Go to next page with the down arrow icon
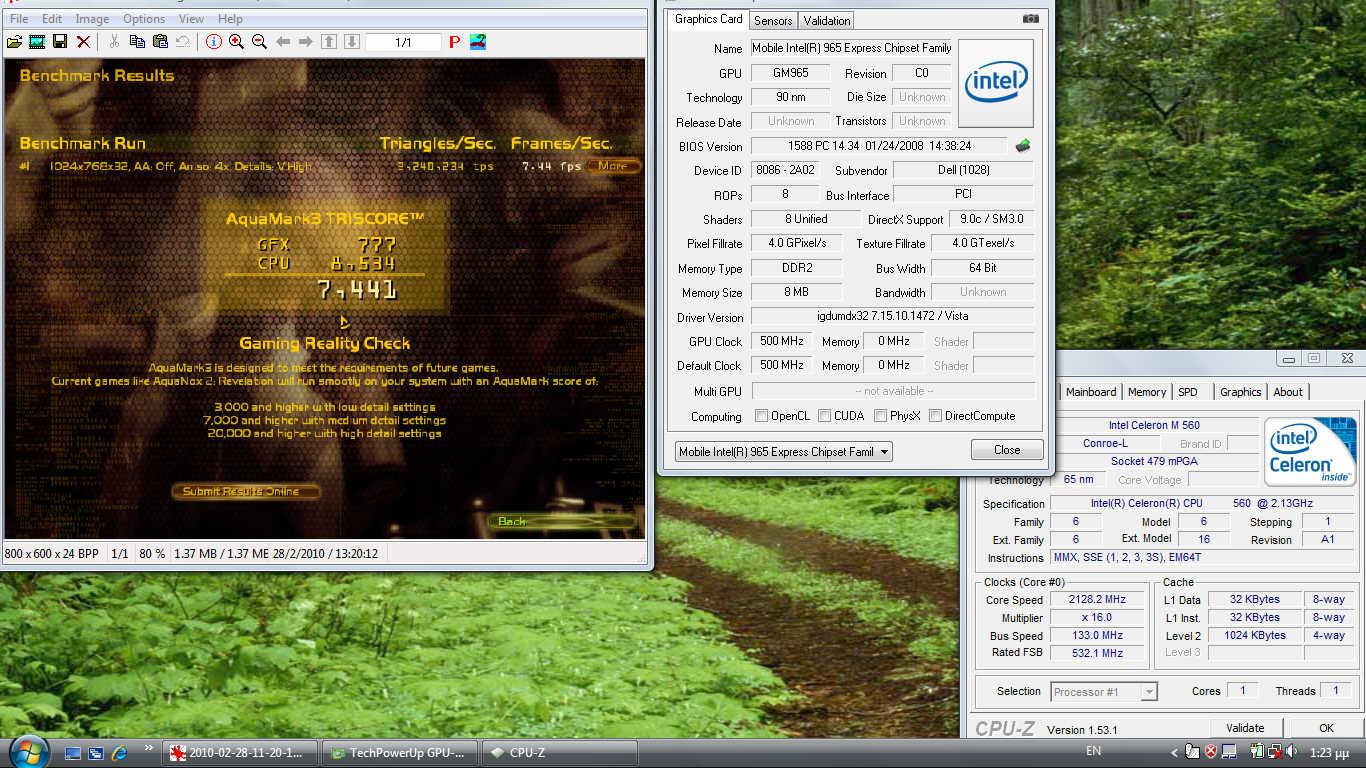The width and height of the screenshot is (1366, 768). tap(352, 42)
